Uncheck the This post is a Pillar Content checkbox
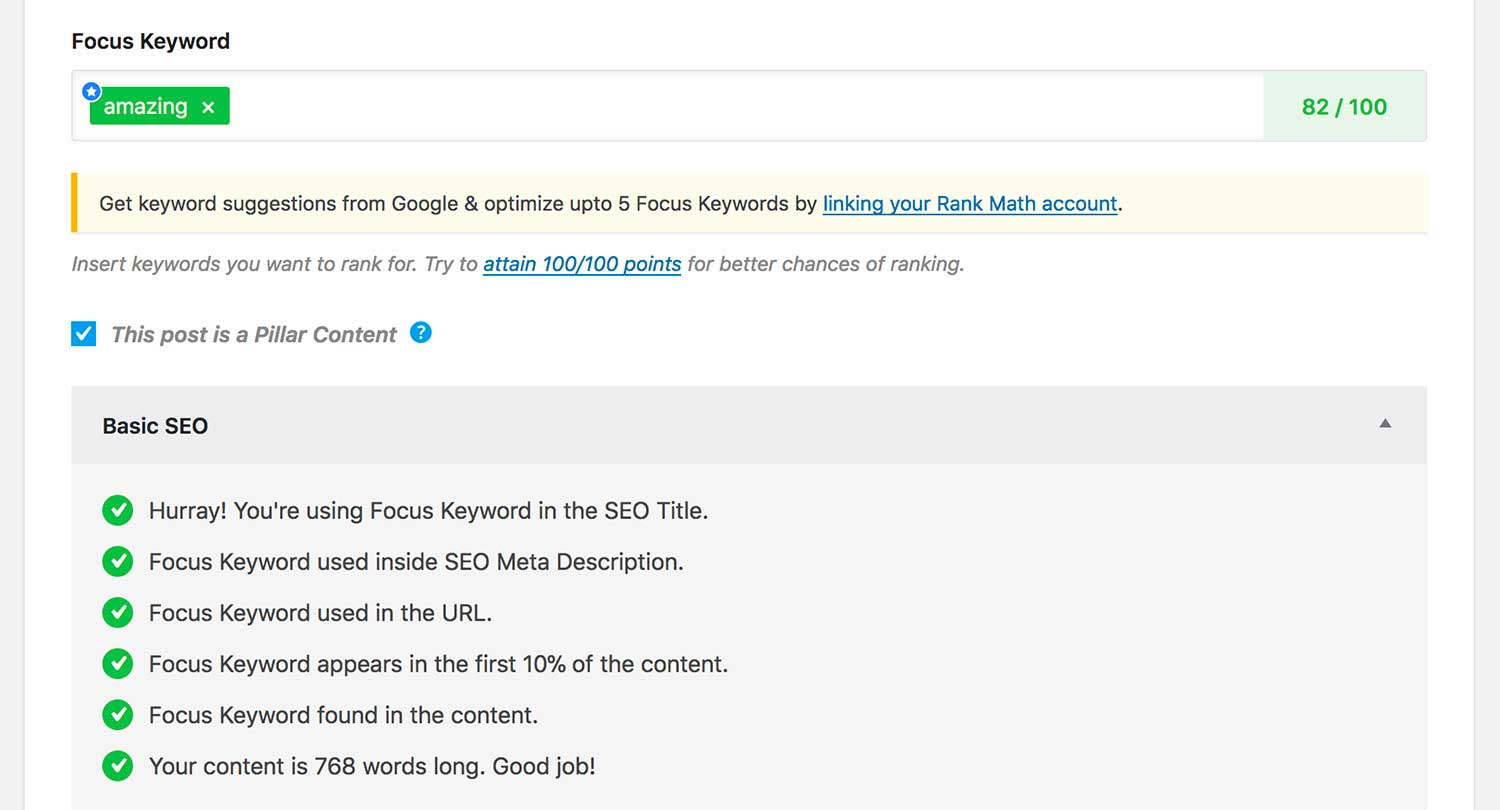1500x810 pixels. [84, 334]
